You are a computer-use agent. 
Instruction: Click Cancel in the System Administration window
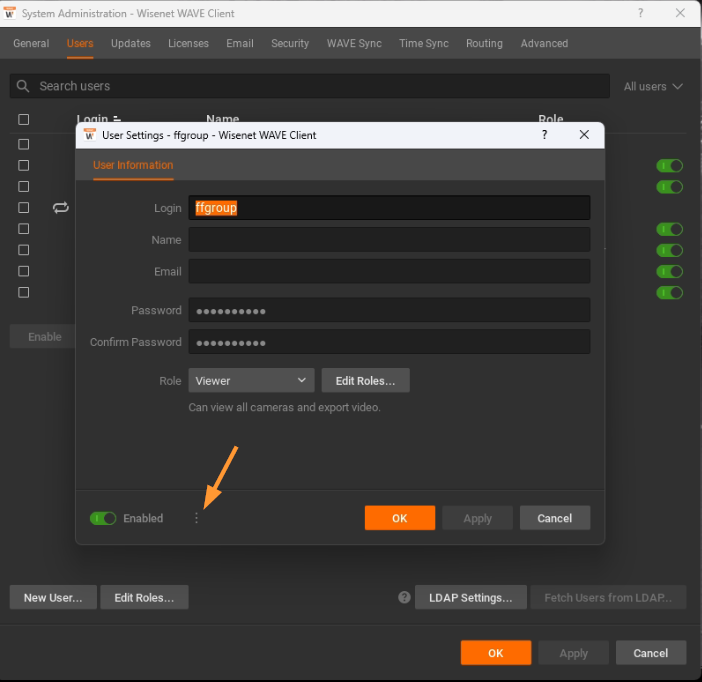tap(651, 653)
